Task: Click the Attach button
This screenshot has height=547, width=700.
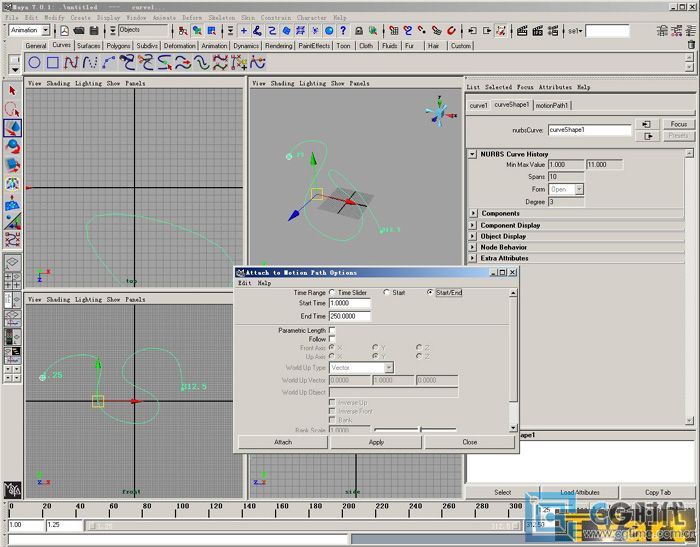Action: [283, 442]
